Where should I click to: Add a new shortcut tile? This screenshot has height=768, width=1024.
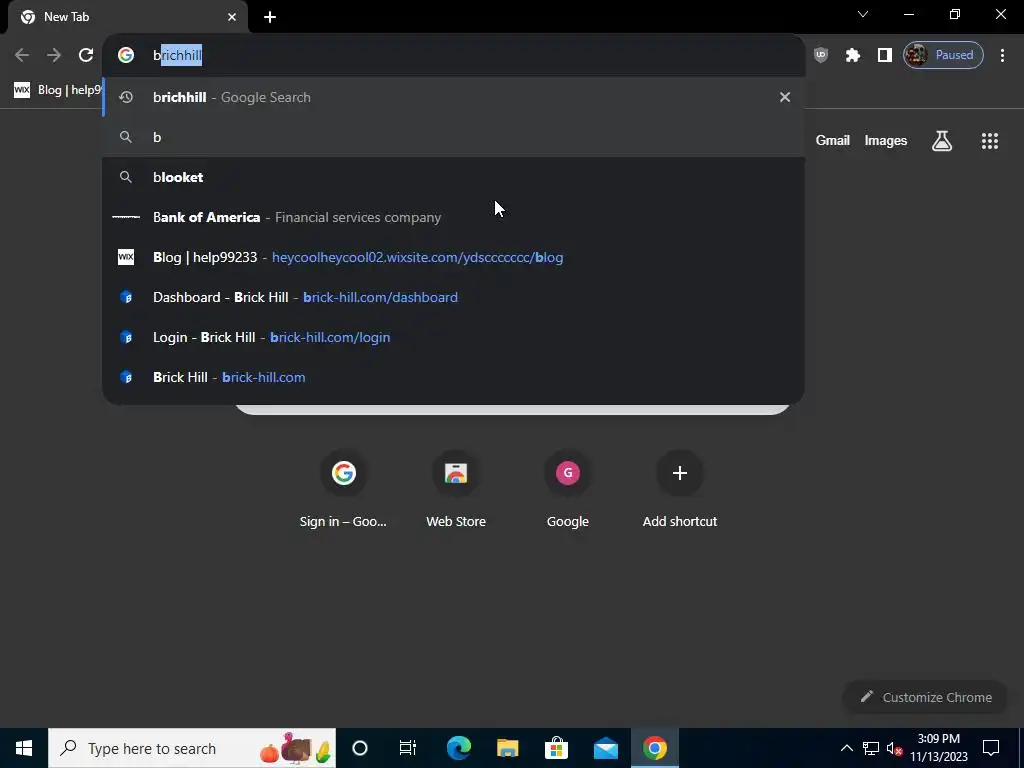pyautogui.click(x=680, y=489)
